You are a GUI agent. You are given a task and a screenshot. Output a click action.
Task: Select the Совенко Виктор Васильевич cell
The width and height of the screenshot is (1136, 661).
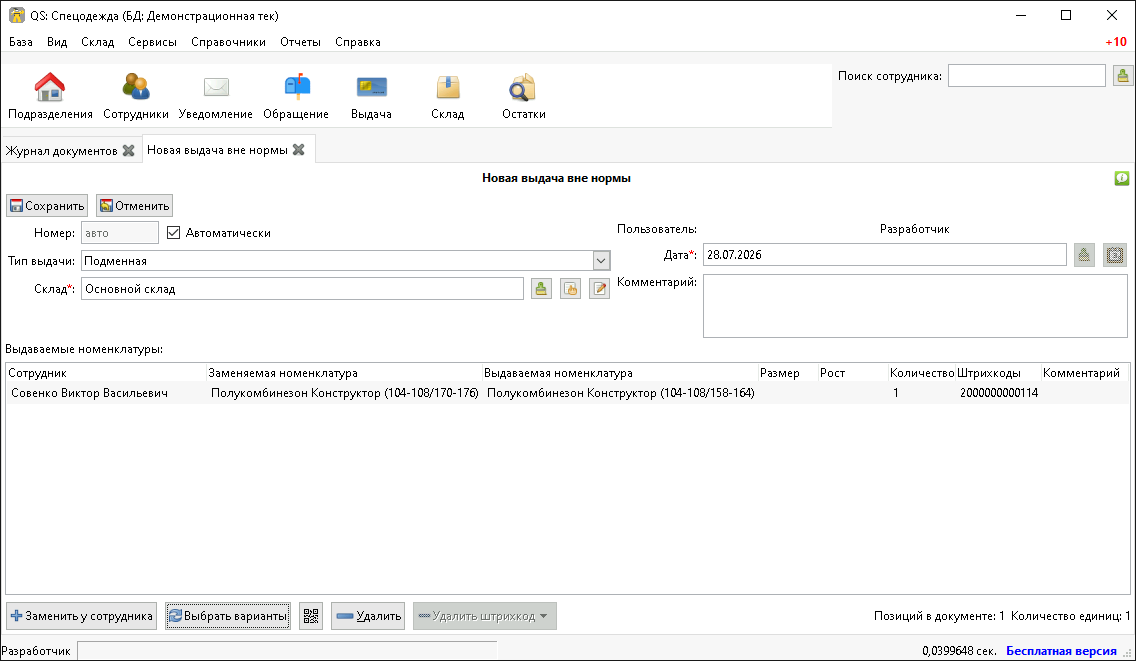[106, 393]
